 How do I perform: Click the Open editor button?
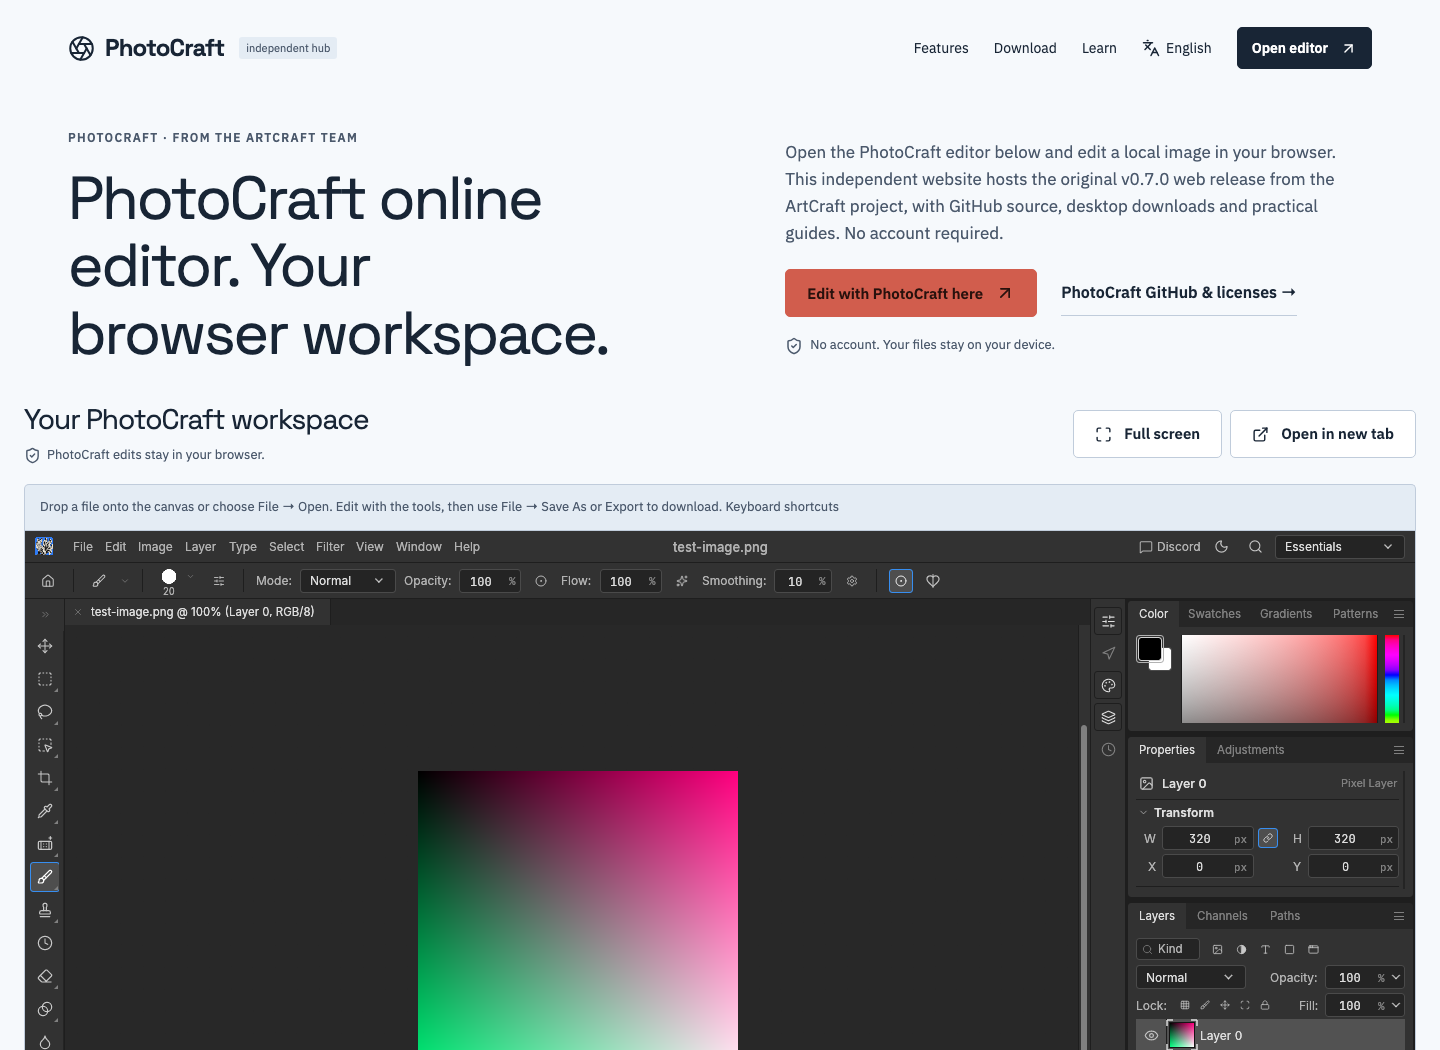[1304, 48]
